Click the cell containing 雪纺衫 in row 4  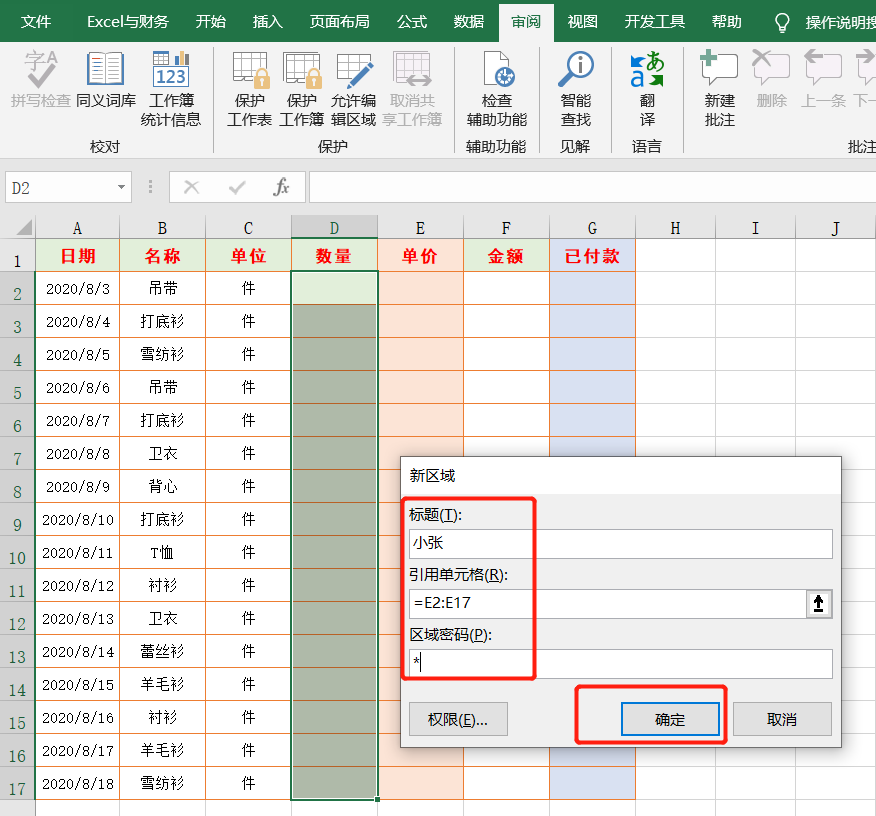163,355
